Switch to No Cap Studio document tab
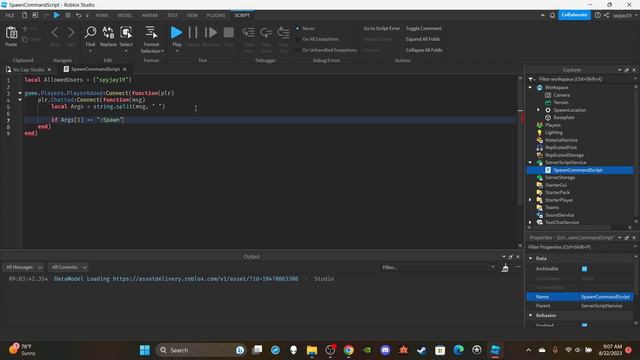 point(28,69)
